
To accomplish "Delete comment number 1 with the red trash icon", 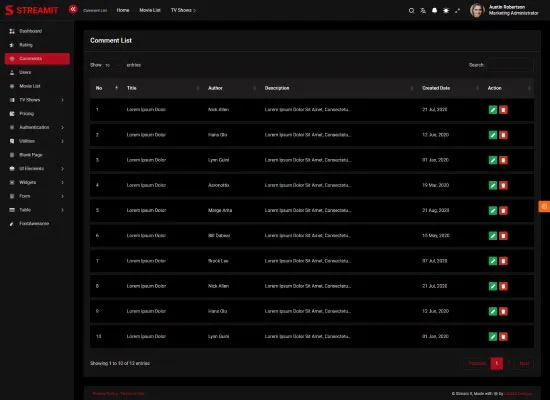I will [503, 110].
